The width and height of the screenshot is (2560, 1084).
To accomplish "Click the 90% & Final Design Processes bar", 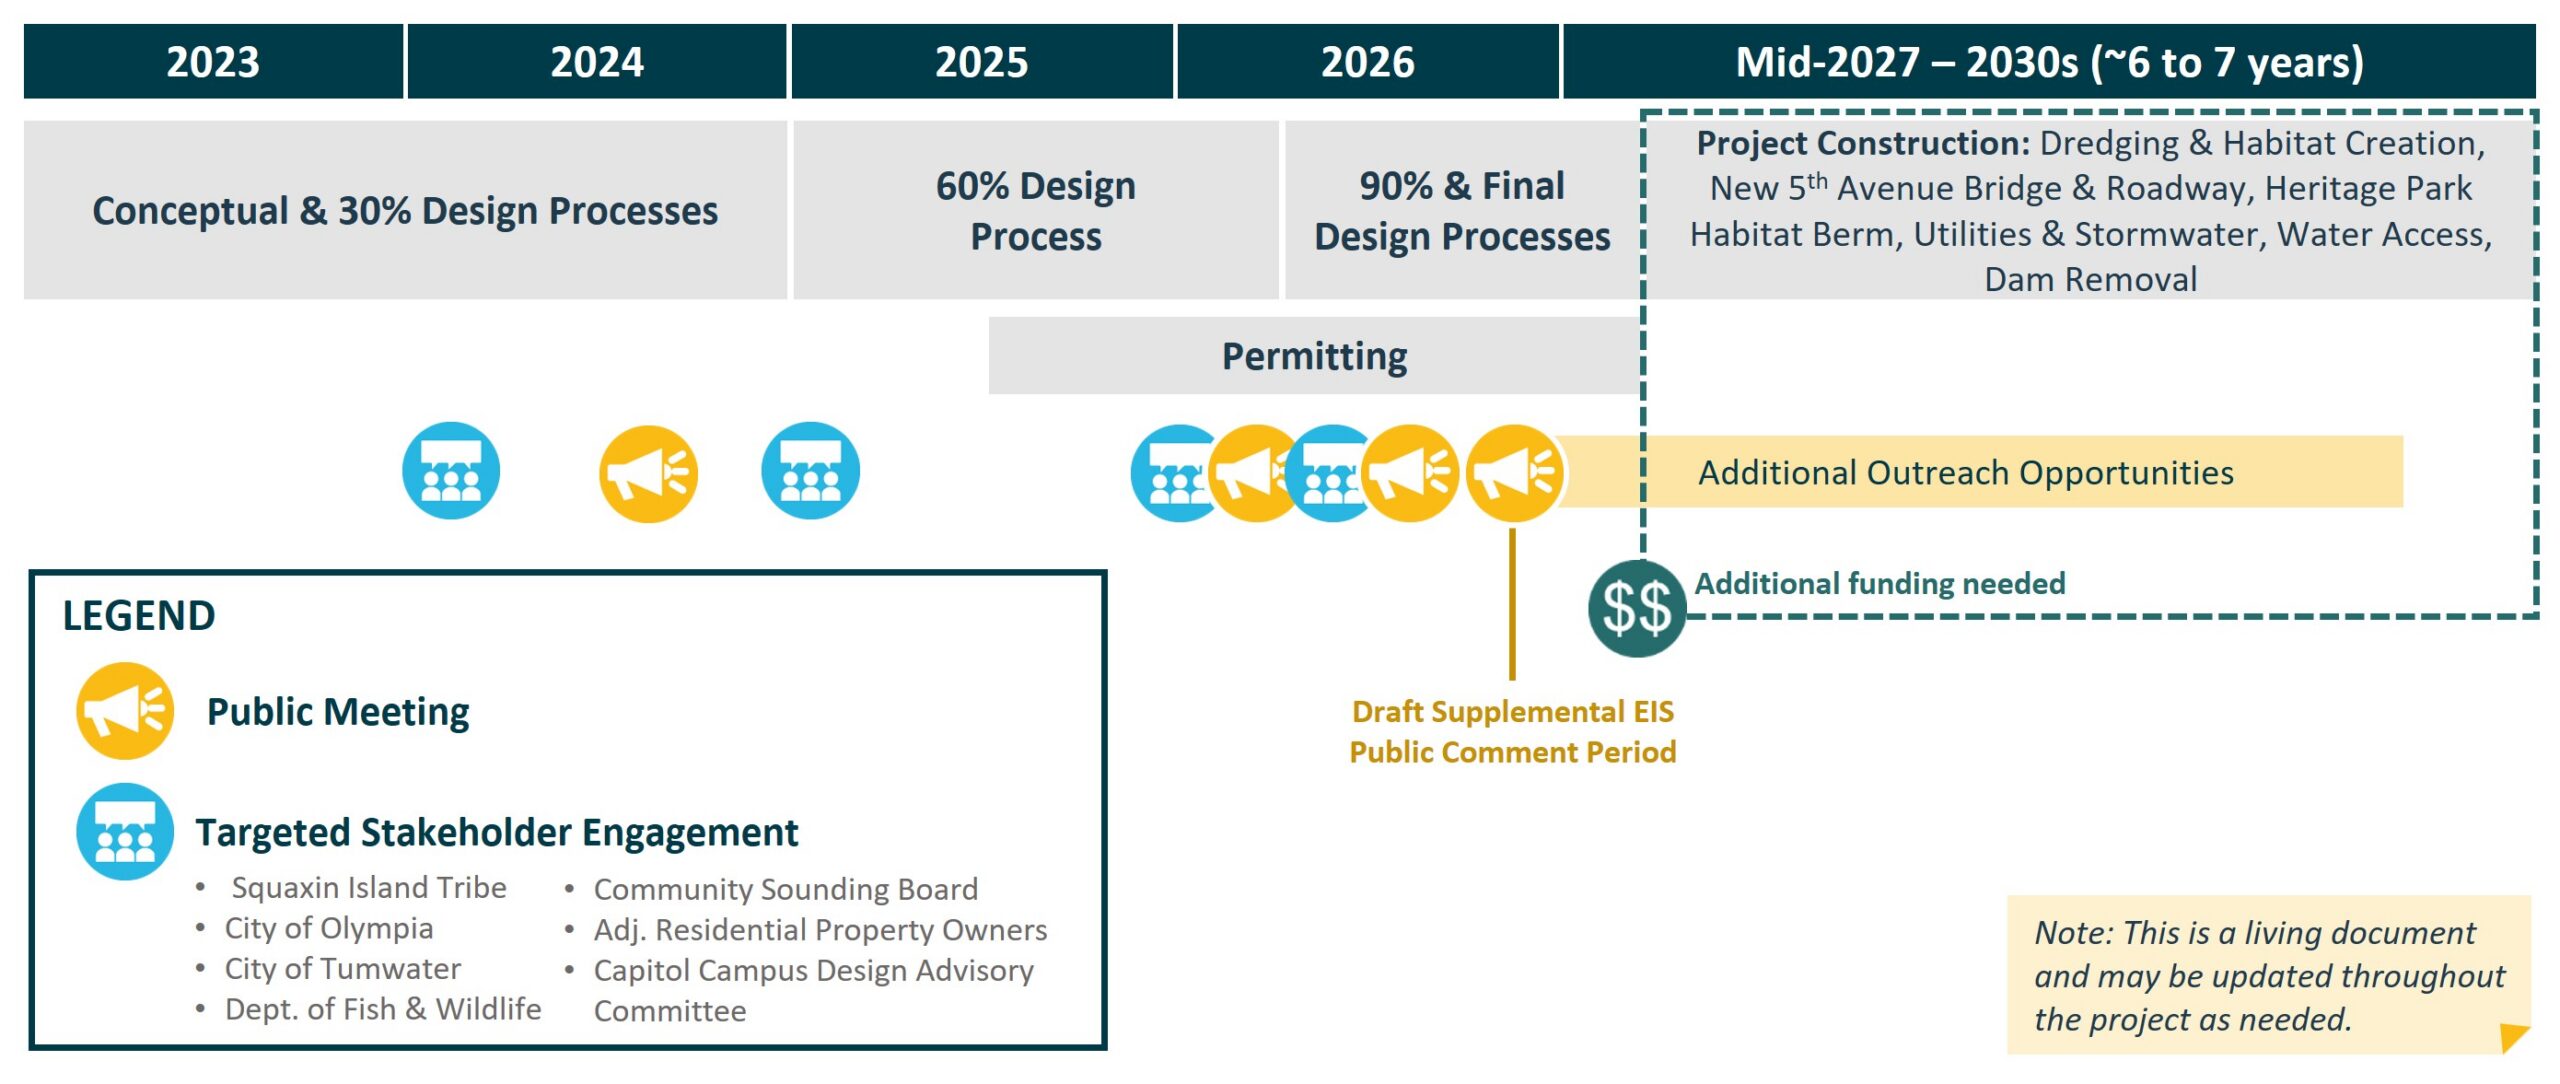I will tap(1462, 211).
